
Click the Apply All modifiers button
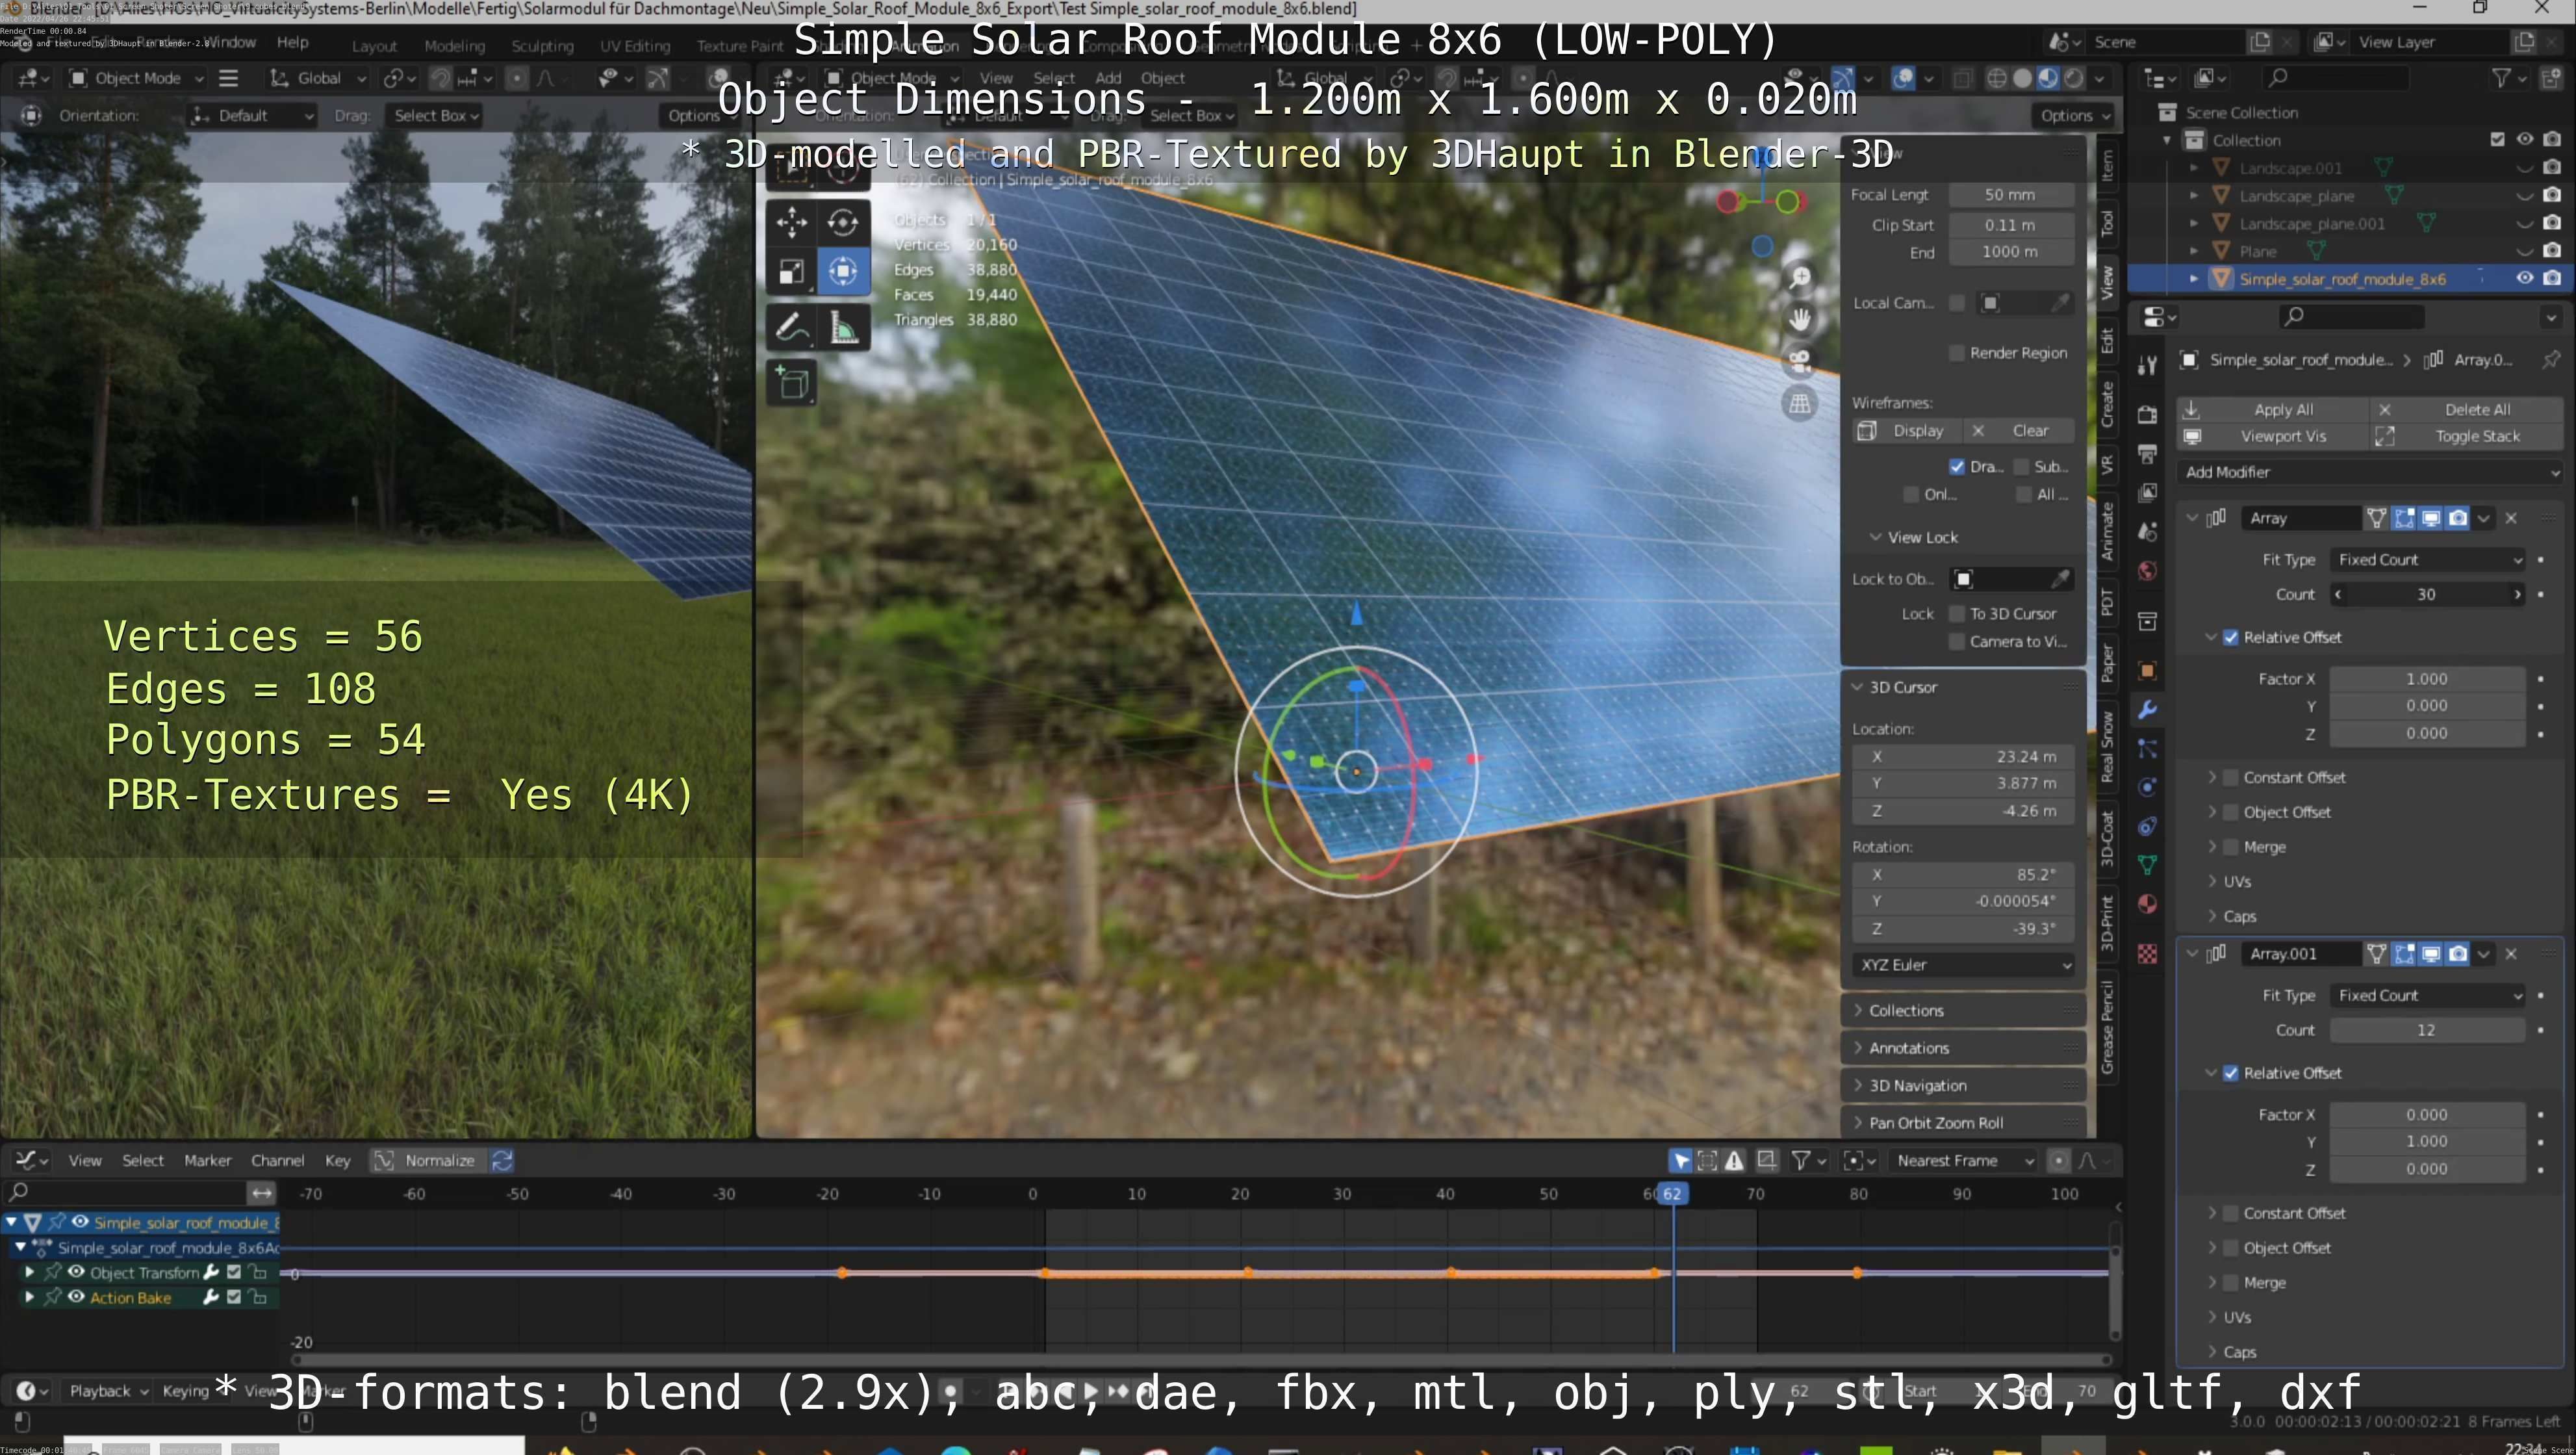coord(2273,410)
